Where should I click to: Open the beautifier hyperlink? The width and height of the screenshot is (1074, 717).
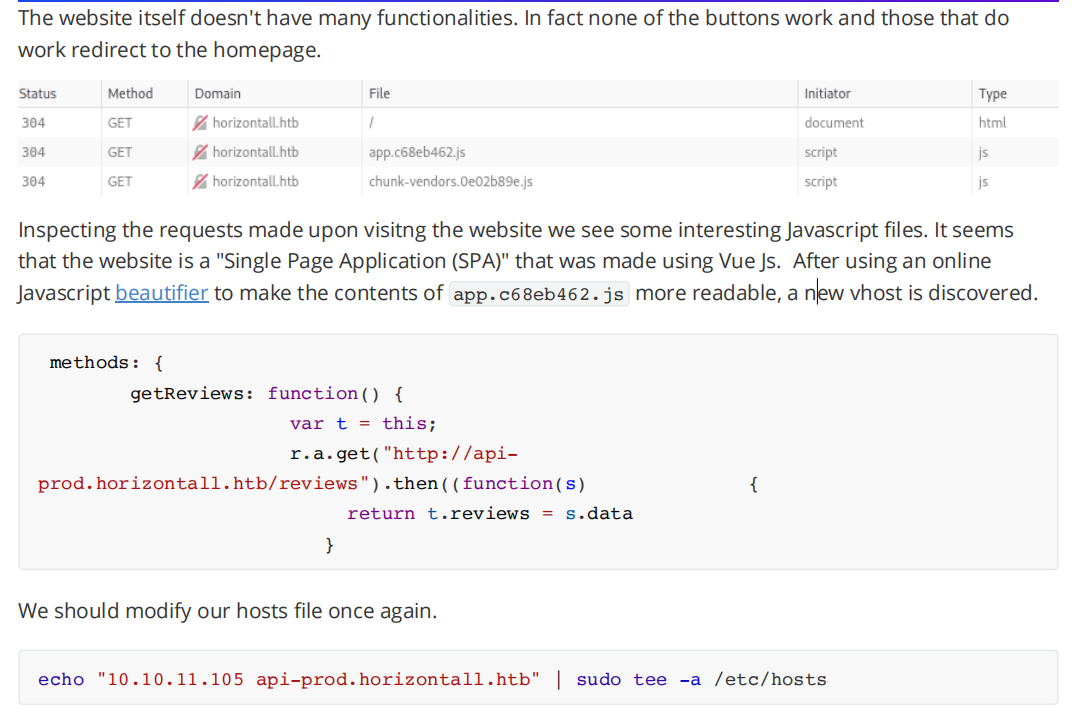click(x=162, y=293)
